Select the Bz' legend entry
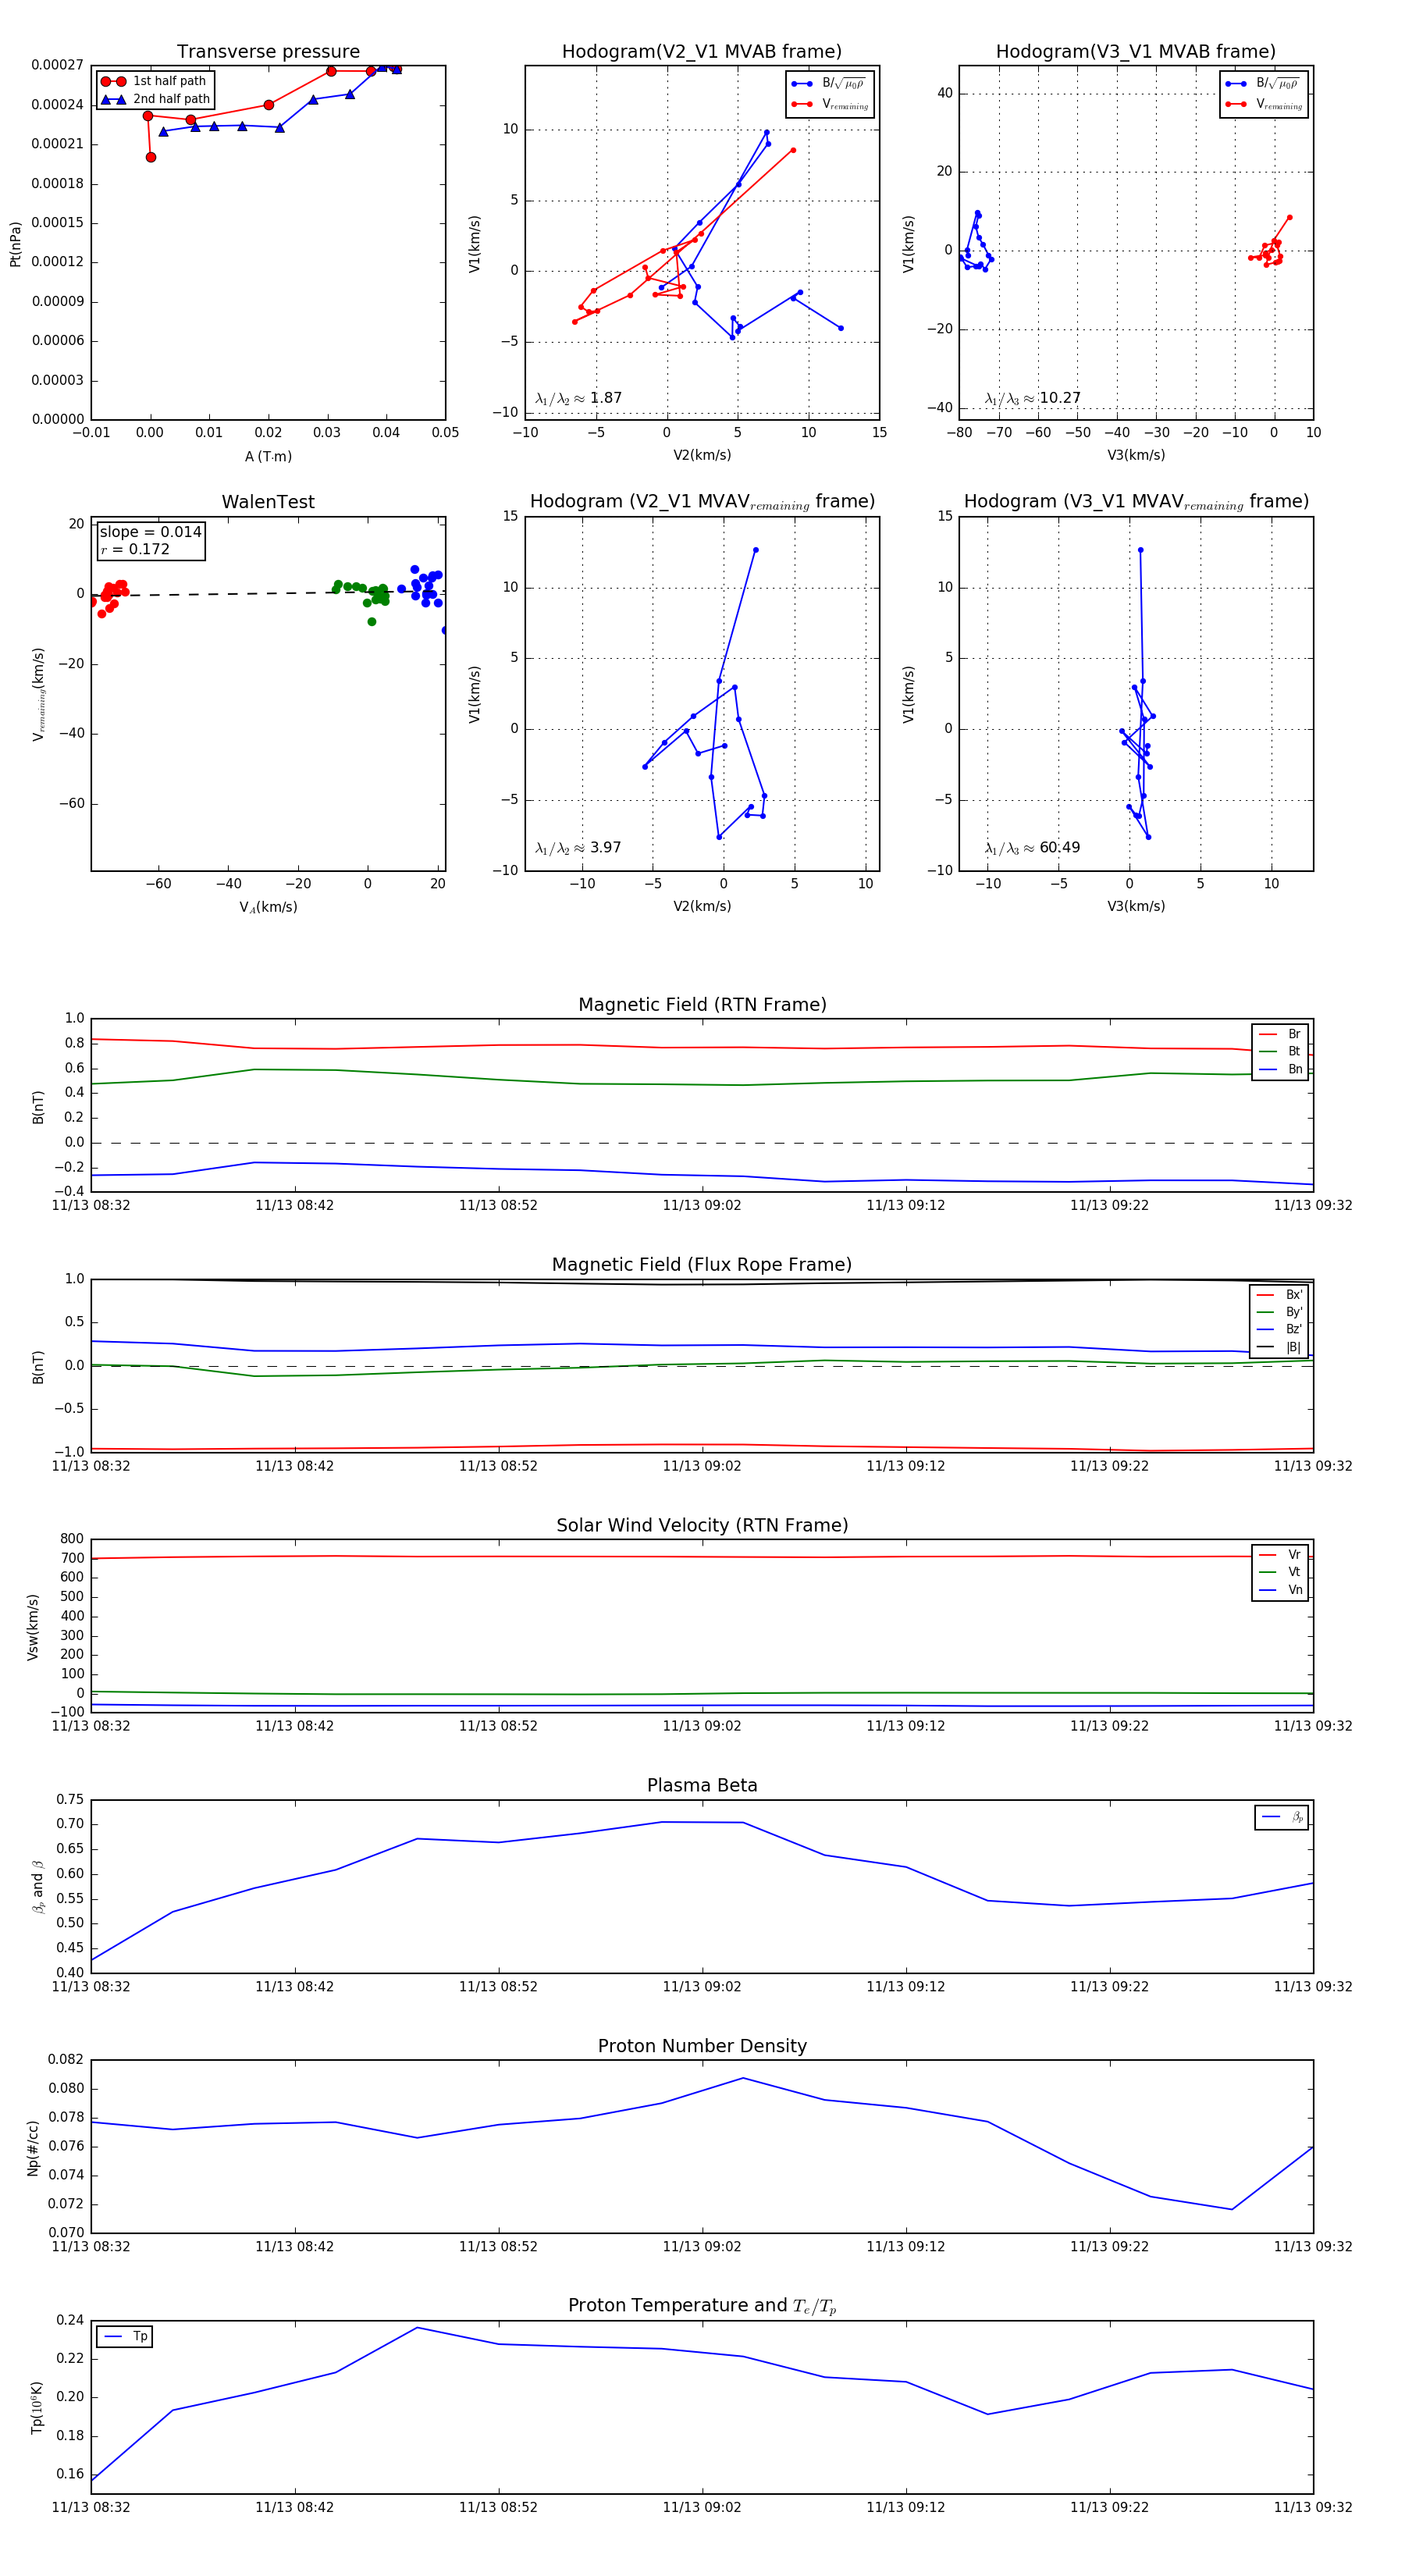The image size is (1405, 2576). click(1280, 1329)
